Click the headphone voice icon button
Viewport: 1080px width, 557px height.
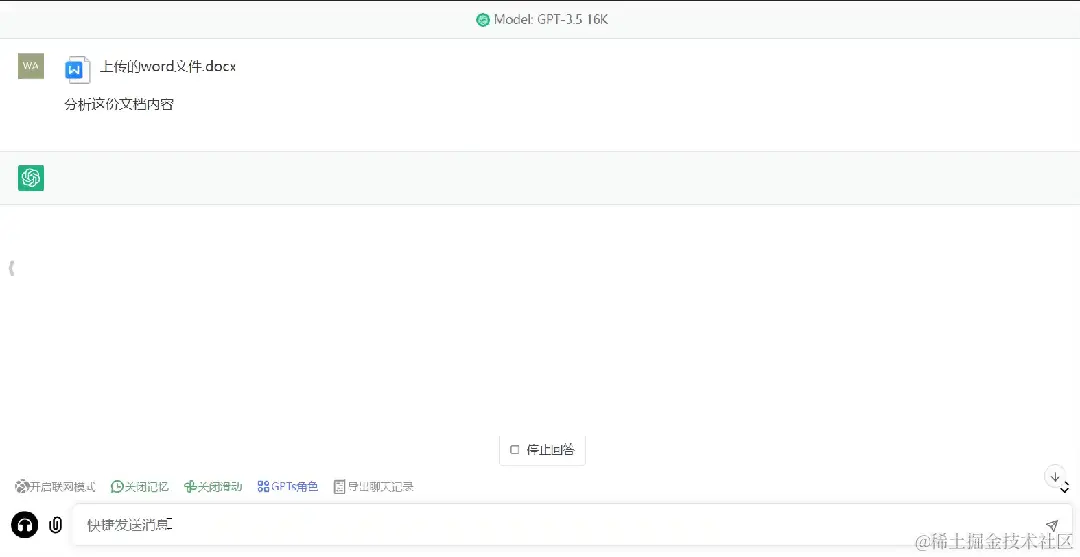coord(25,525)
